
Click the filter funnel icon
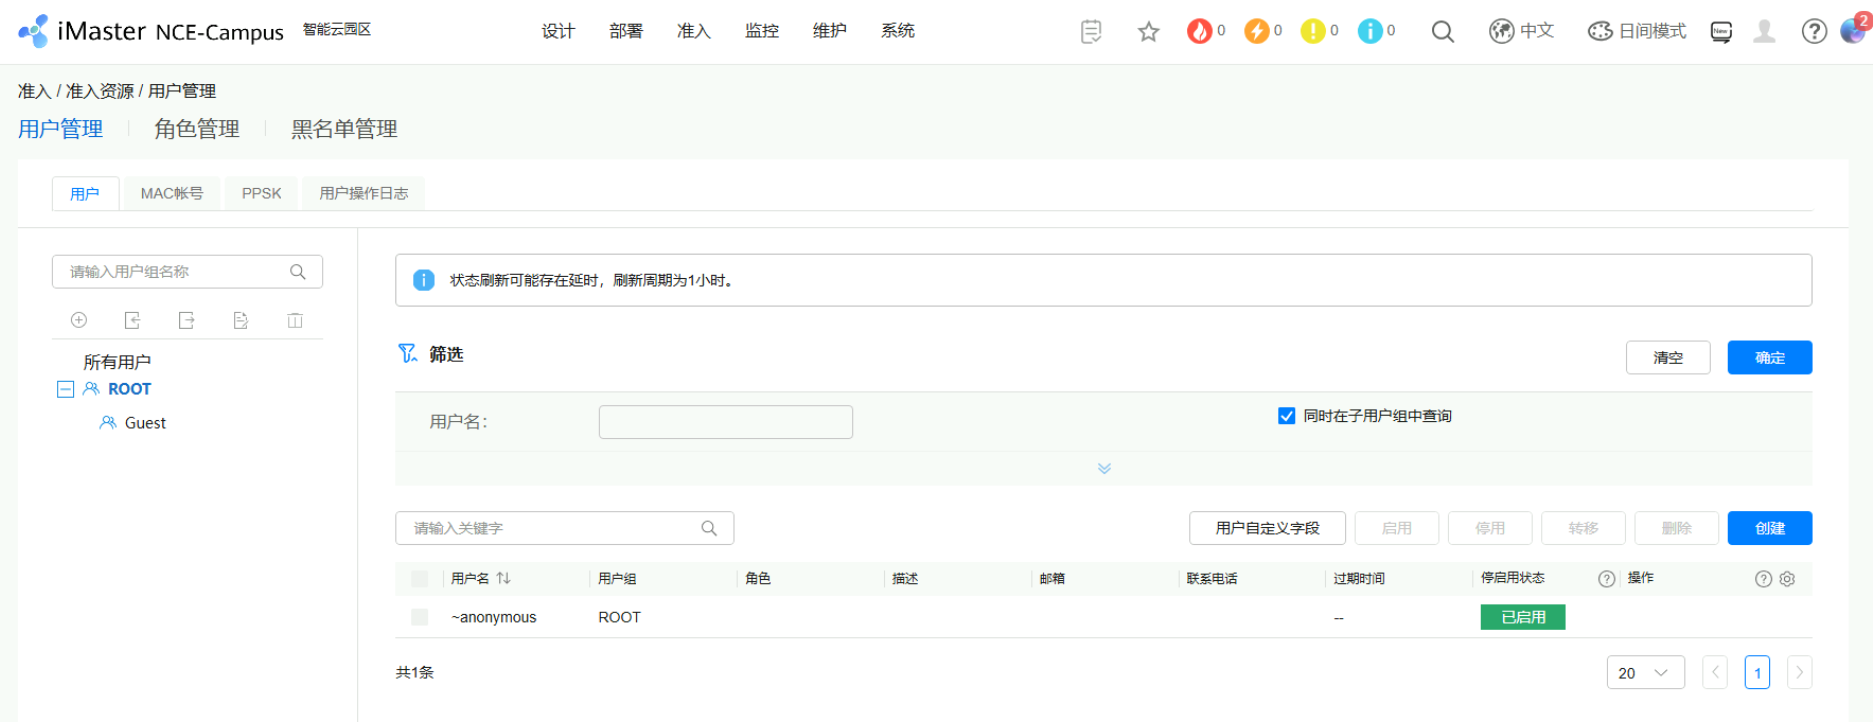point(407,354)
